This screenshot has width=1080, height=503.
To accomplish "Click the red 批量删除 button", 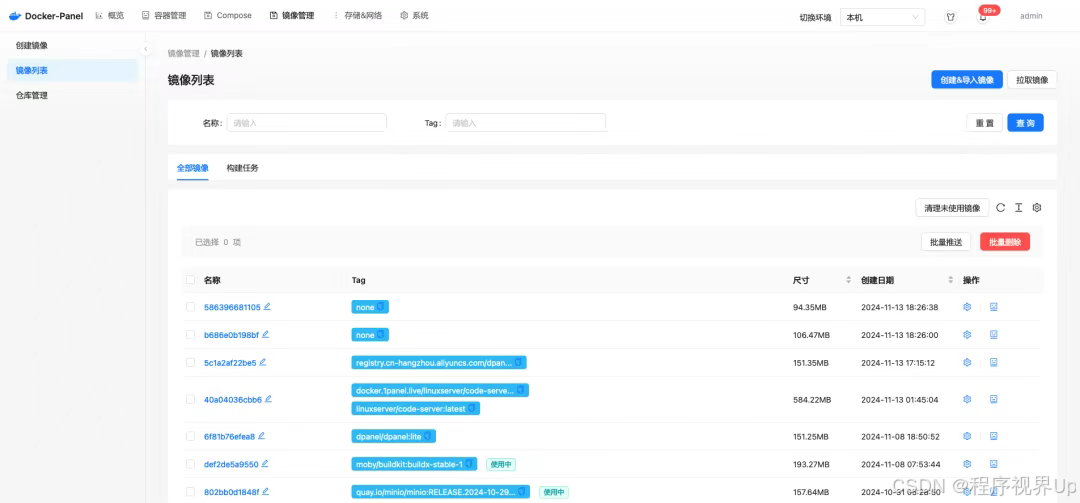I will click(1005, 242).
